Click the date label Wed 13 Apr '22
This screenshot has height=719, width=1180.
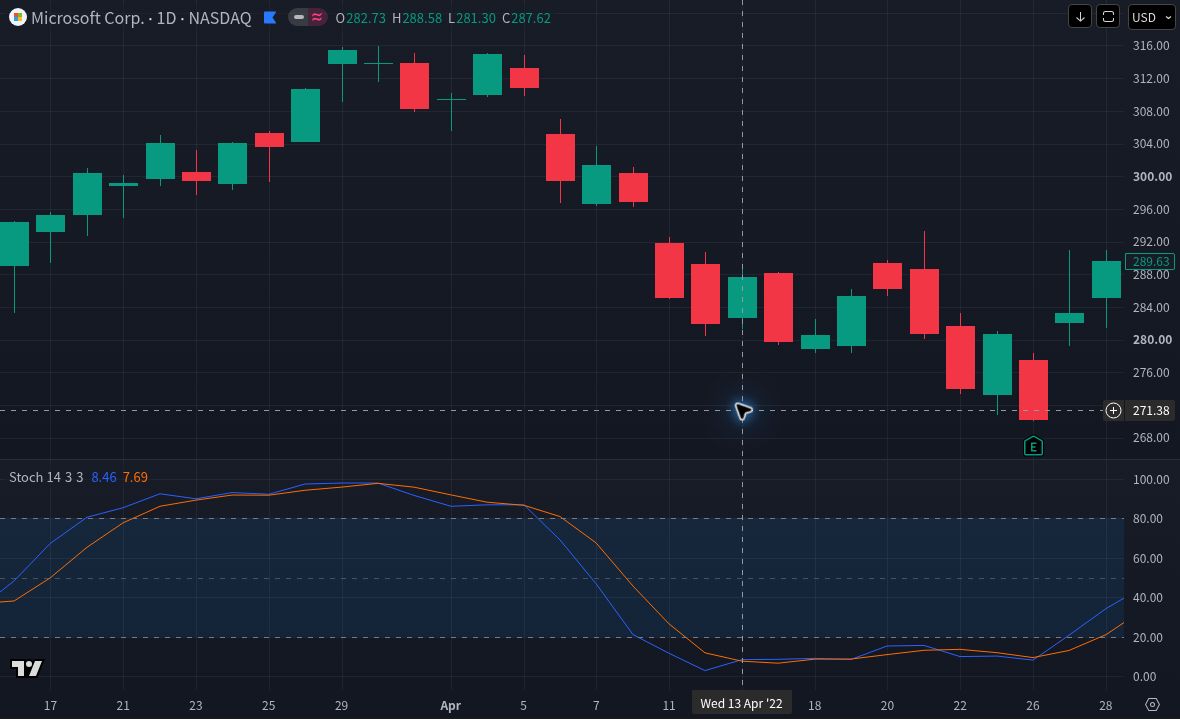[741, 703]
